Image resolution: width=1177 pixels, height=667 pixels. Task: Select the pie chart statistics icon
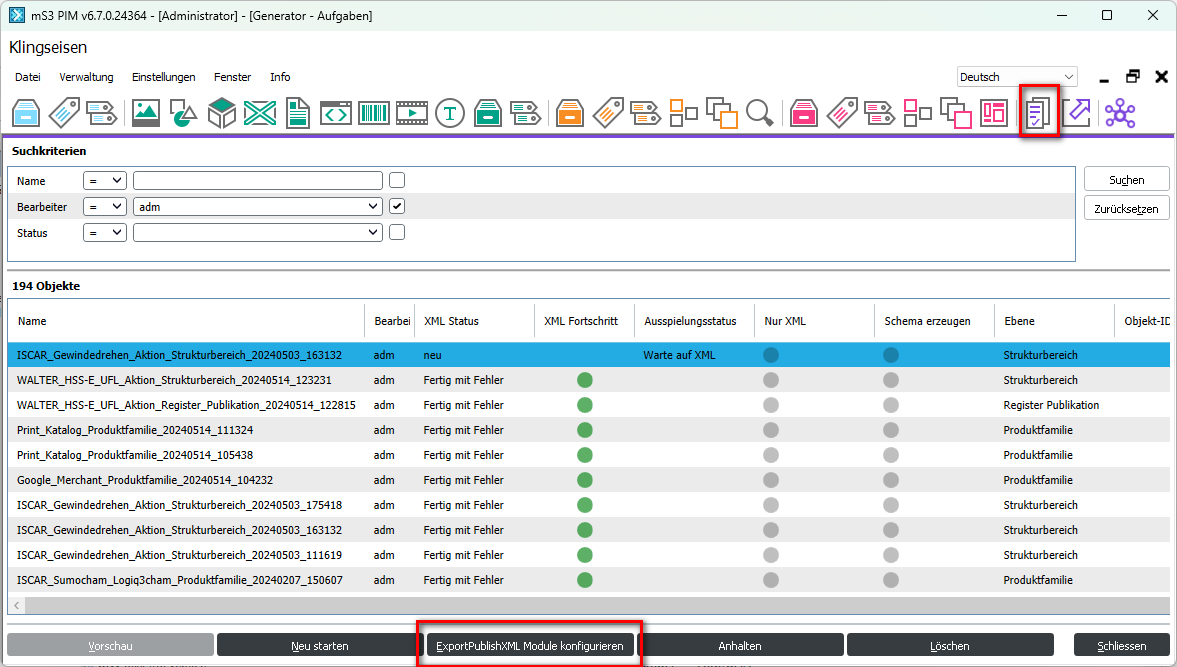point(183,113)
